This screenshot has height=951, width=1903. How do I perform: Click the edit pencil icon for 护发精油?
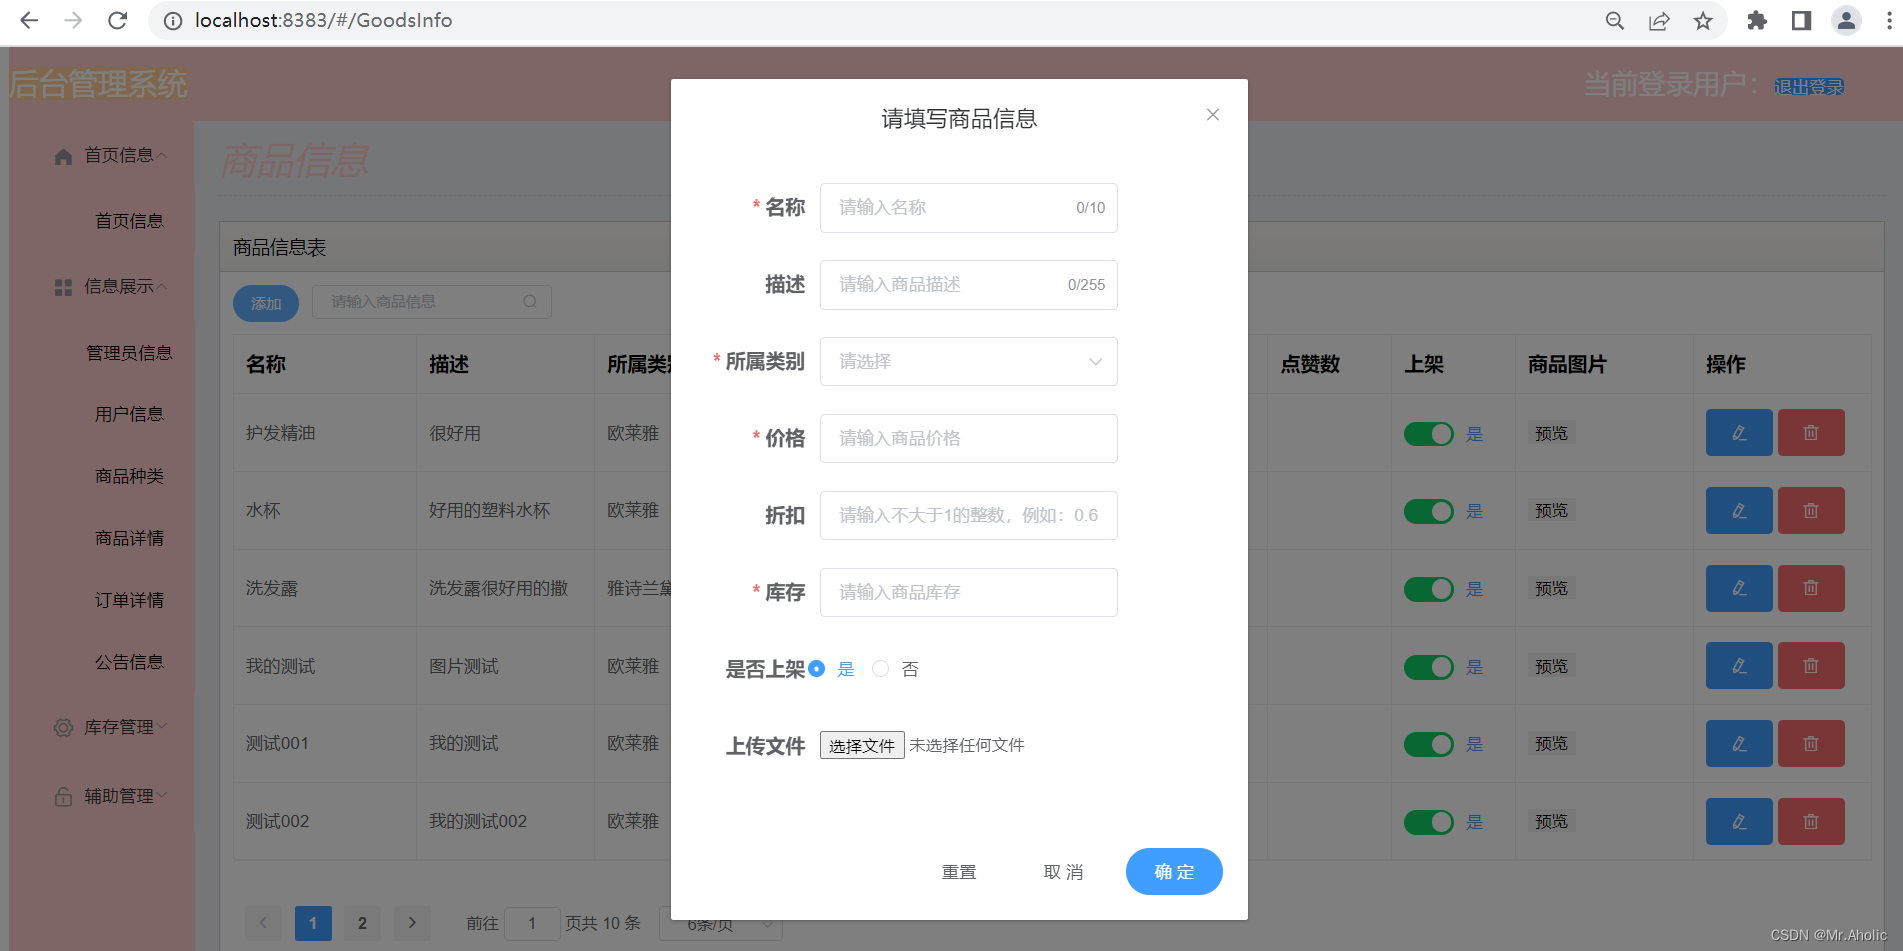pos(1738,432)
